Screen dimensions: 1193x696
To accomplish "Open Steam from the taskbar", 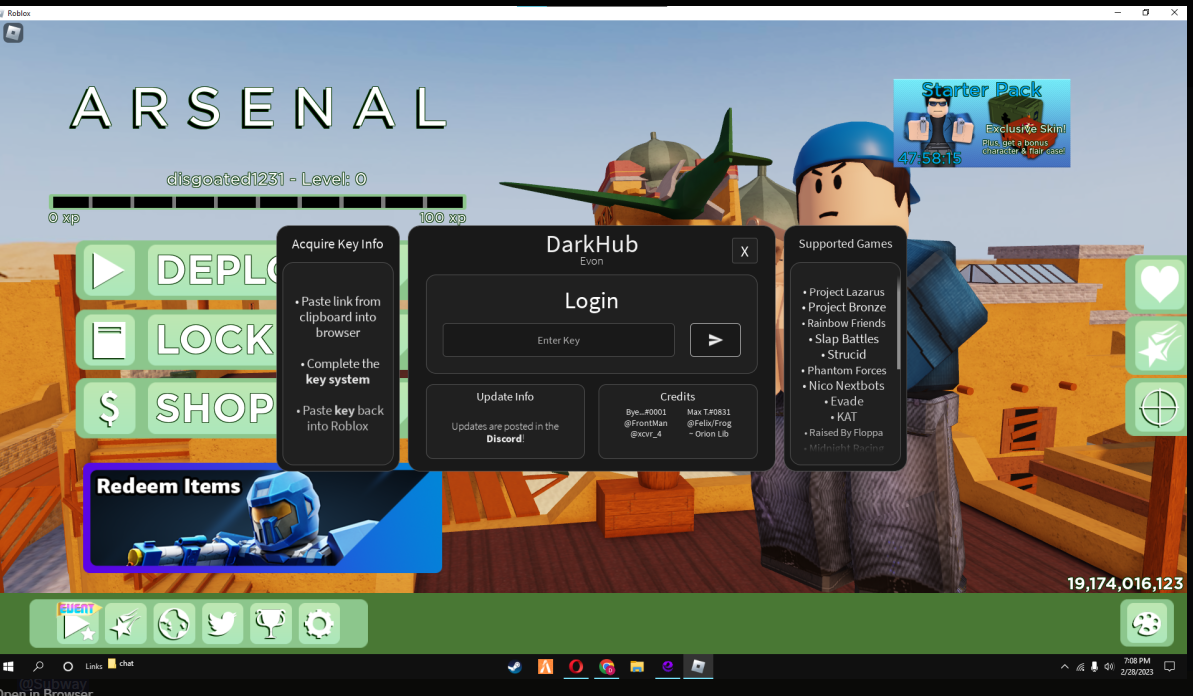I will pyautogui.click(x=515, y=667).
